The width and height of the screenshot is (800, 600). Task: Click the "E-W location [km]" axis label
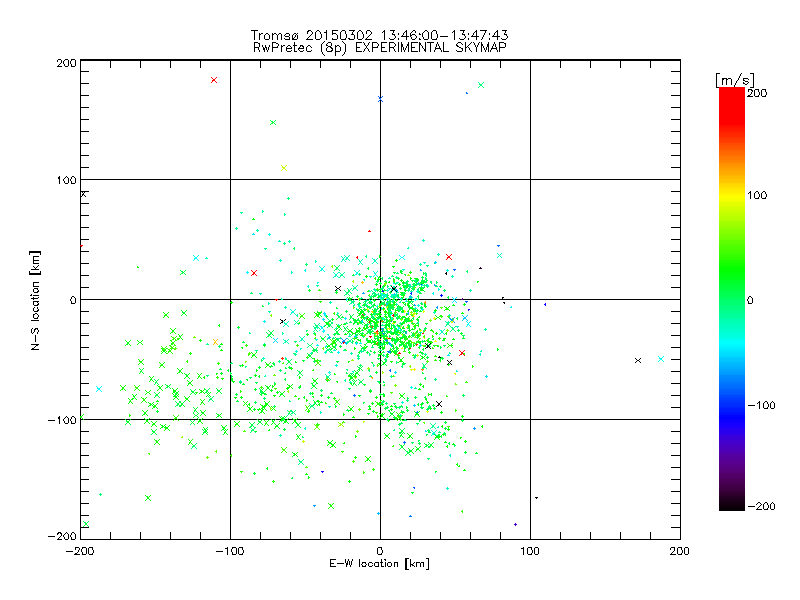pos(379,563)
